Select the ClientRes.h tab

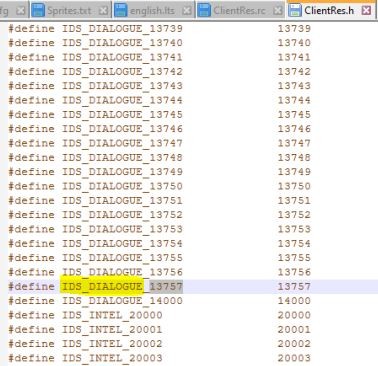tap(330, 10)
